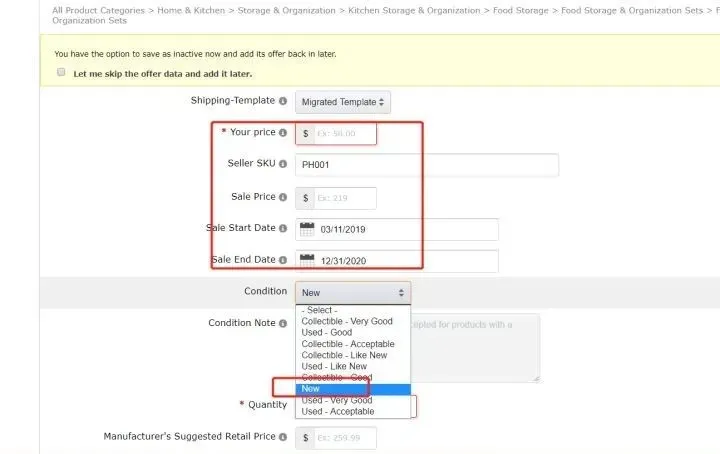Click the Seller SKU info icon
Image resolution: width=720 pixels, height=454 pixels.
pyautogui.click(x=283, y=164)
